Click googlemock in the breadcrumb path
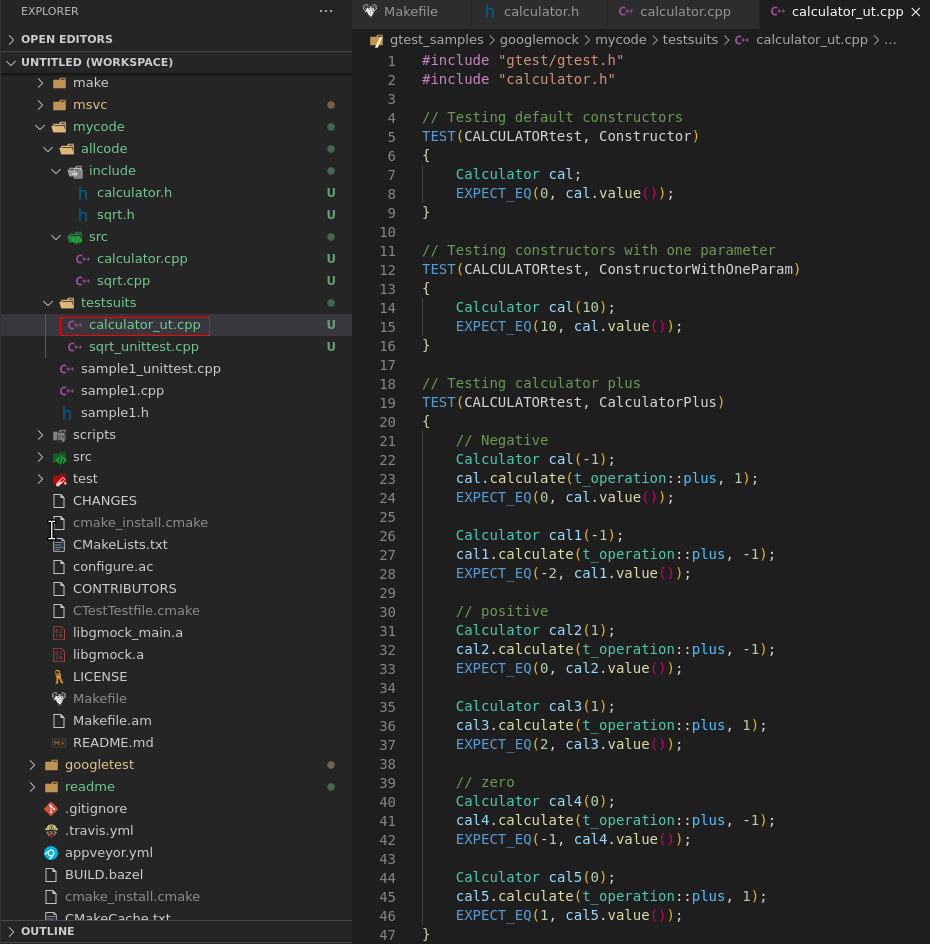The image size is (930, 944). pos(539,40)
